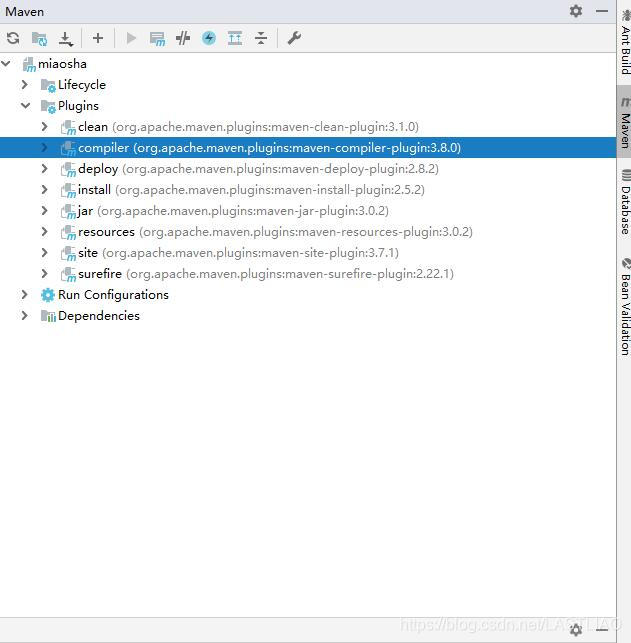The height and width of the screenshot is (643, 631).
Task: Open the Database side tab
Action: tap(624, 202)
